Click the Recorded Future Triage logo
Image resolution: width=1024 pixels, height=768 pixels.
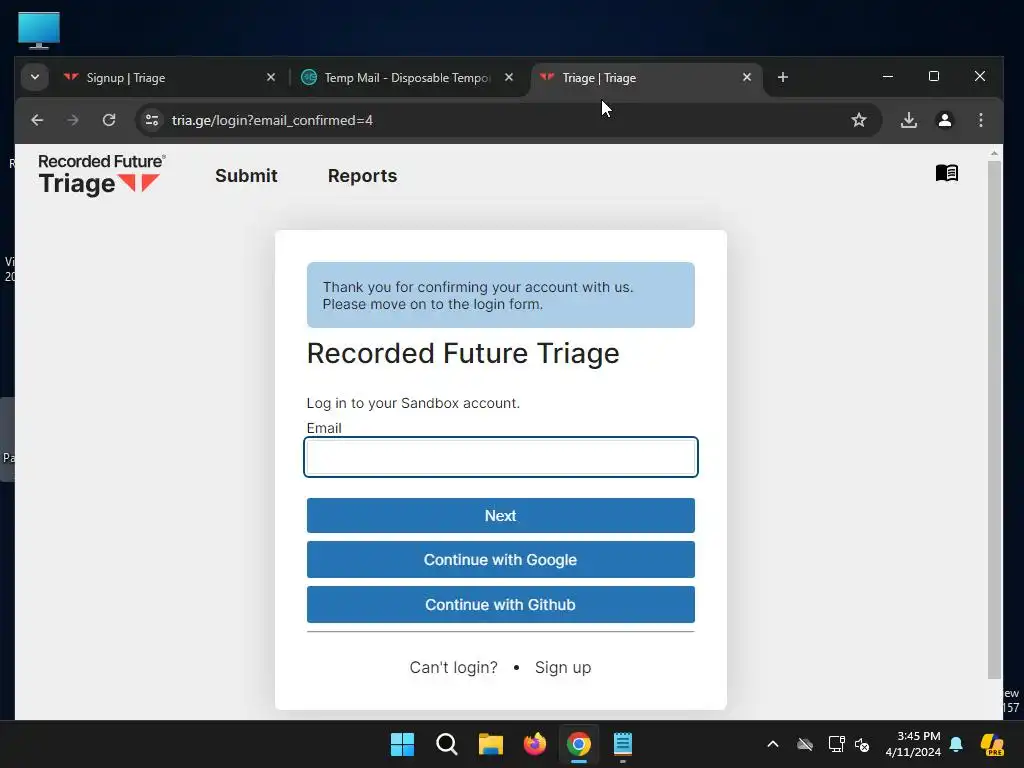(x=102, y=175)
